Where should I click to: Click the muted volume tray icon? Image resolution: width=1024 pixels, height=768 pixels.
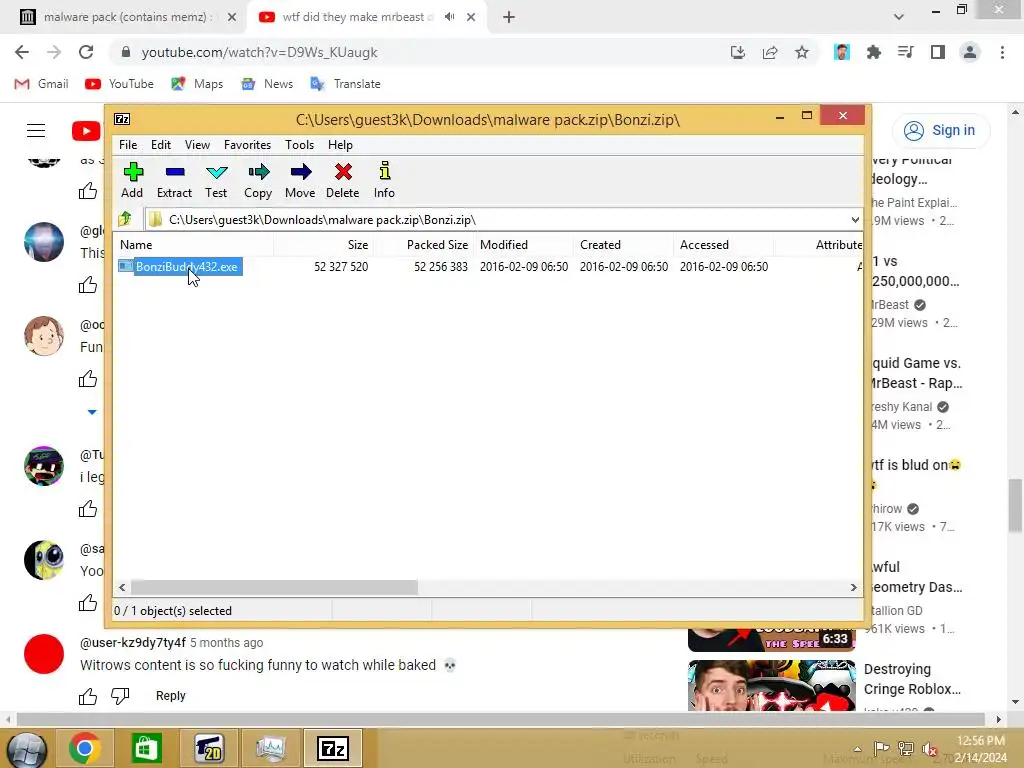929,748
